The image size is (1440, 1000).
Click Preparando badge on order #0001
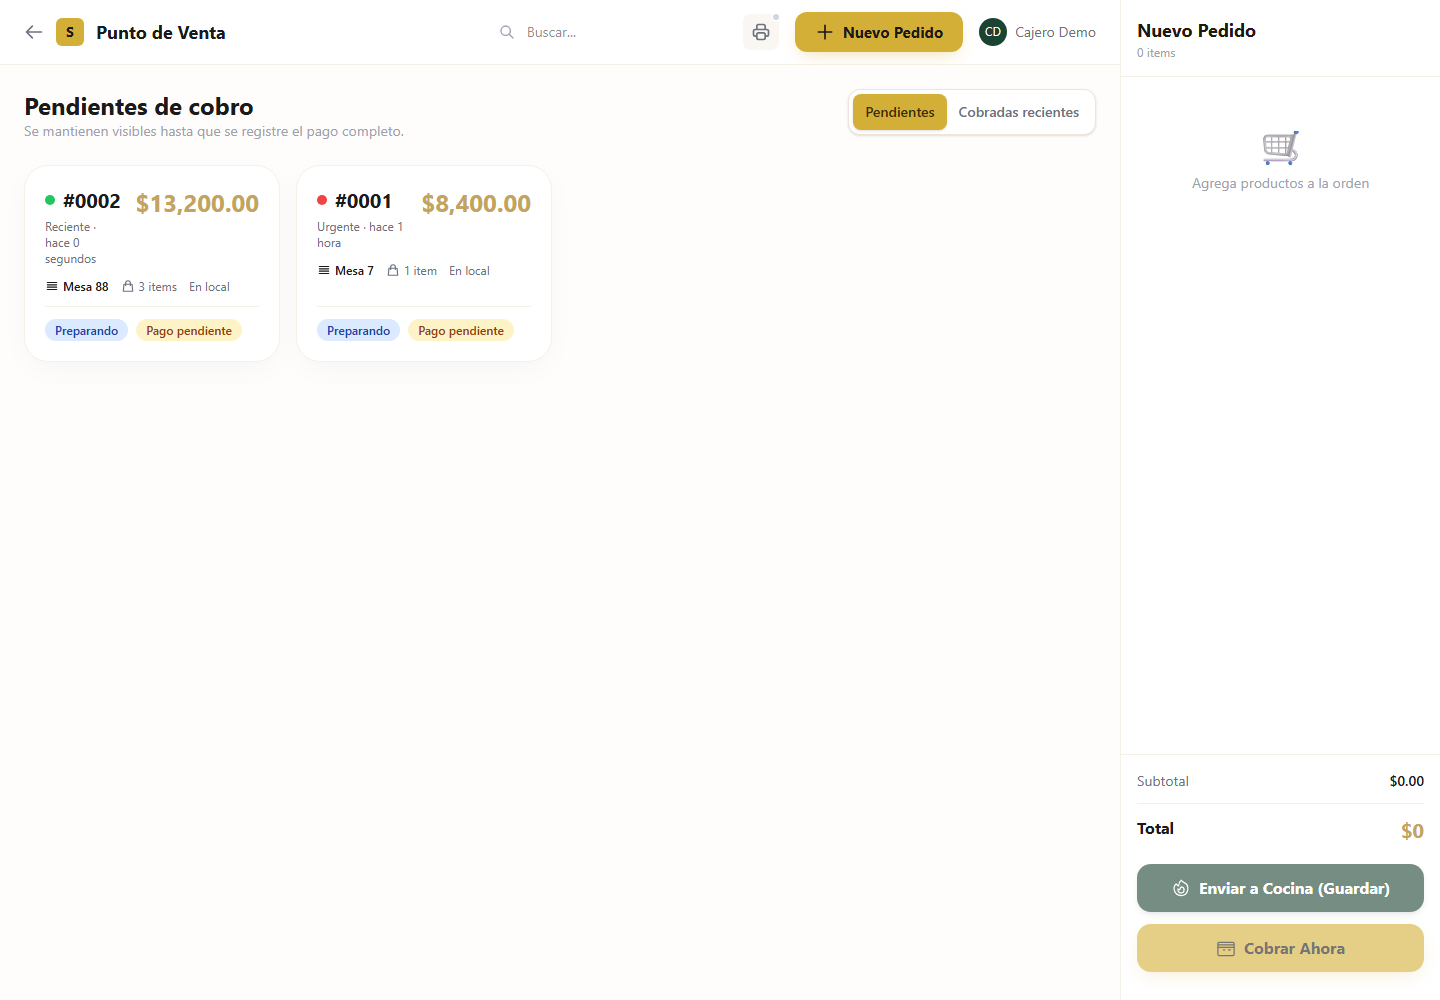click(358, 330)
